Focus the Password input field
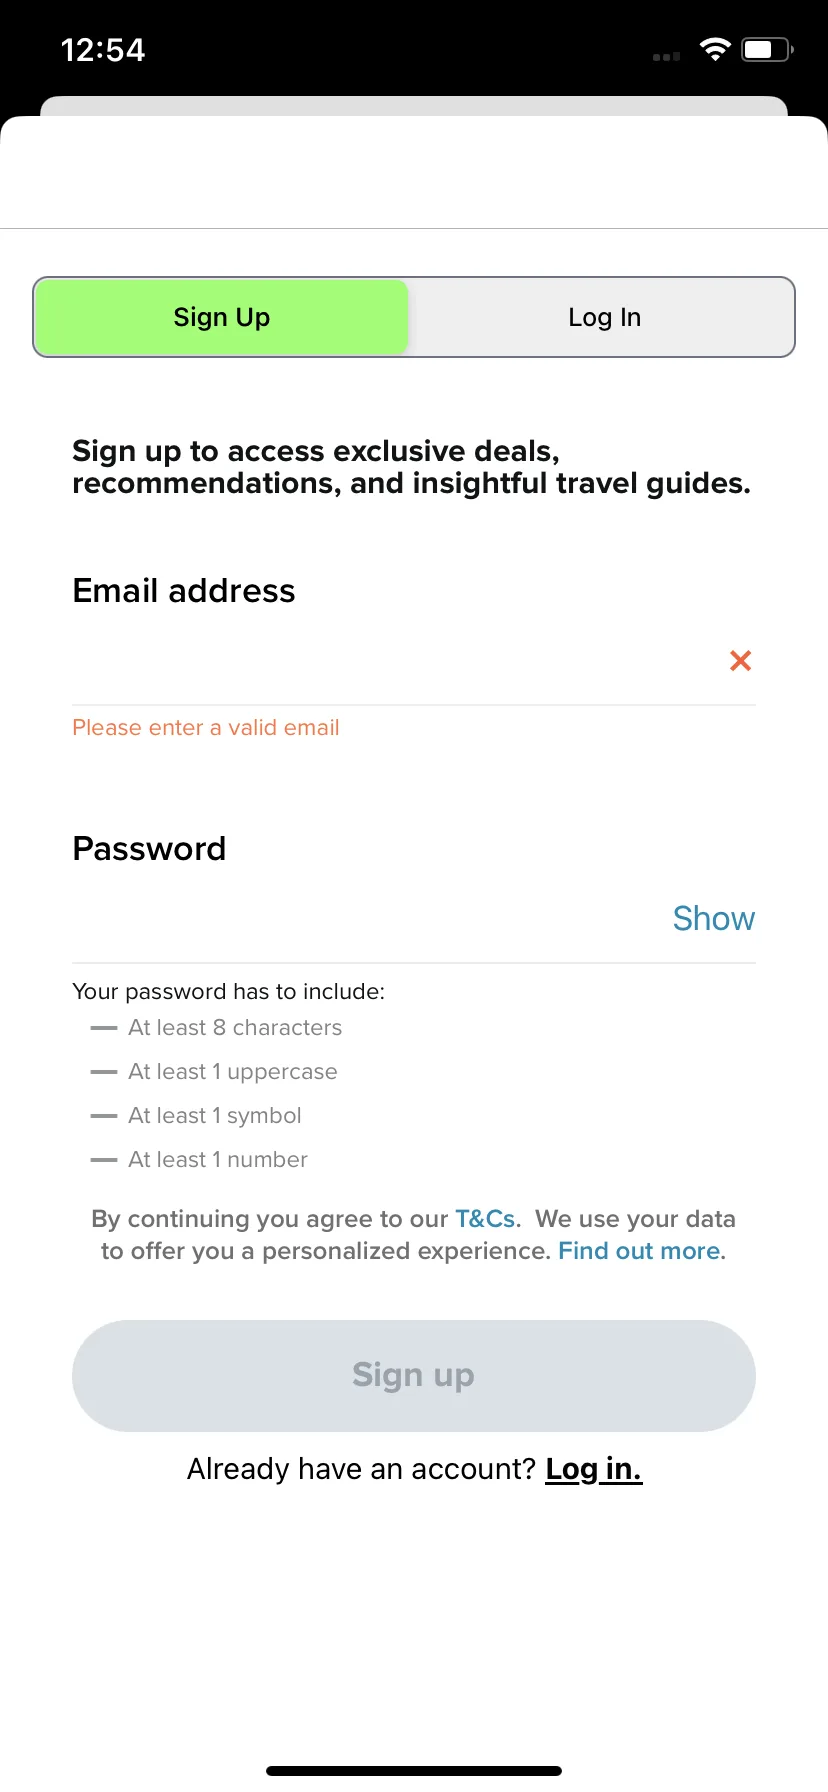 coord(366,919)
